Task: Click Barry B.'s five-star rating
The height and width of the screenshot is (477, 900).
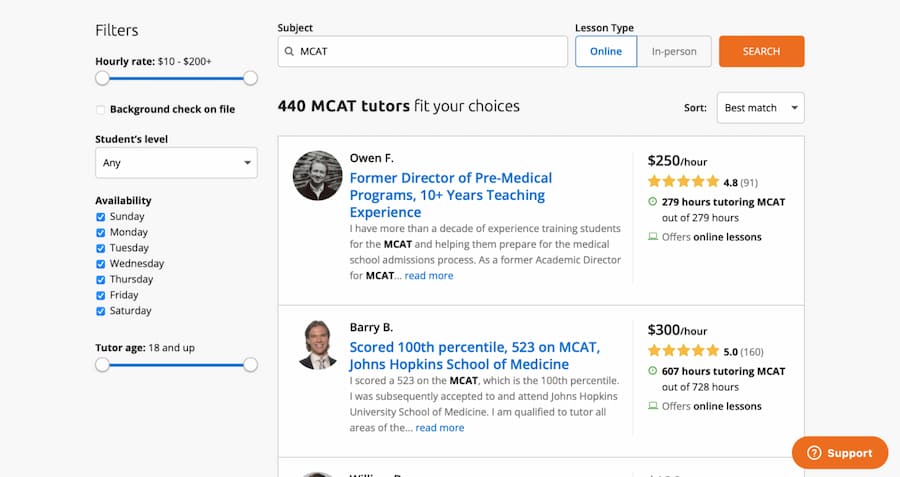Action: (x=683, y=351)
